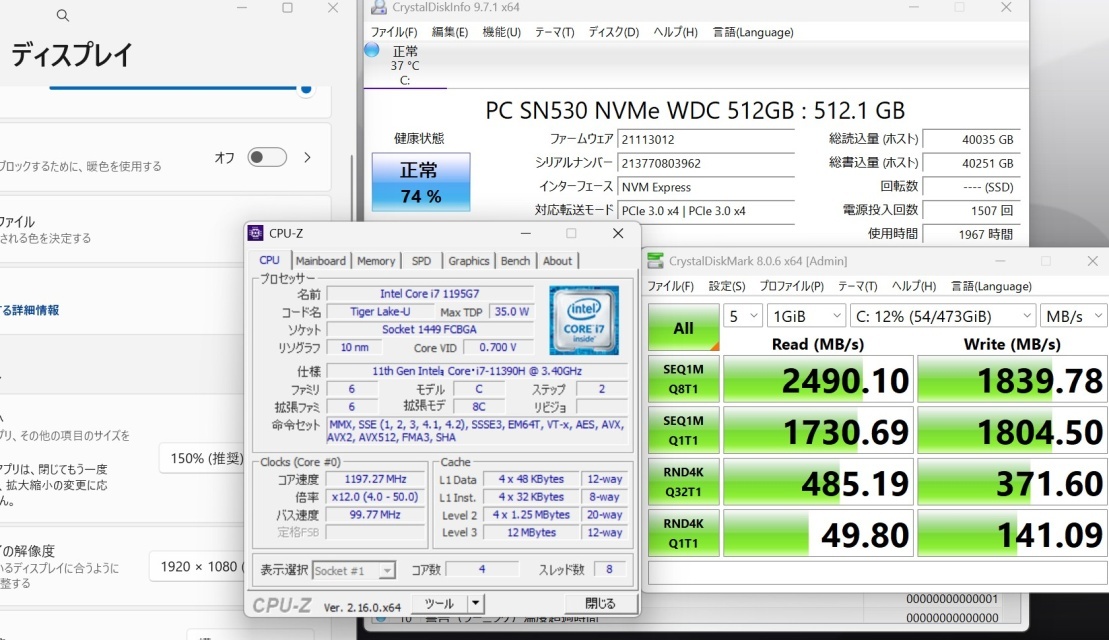Image resolution: width=1109 pixels, height=640 pixels.
Task: Open ファイル(F) menu in CrystalDiskMark
Action: click(x=670, y=286)
